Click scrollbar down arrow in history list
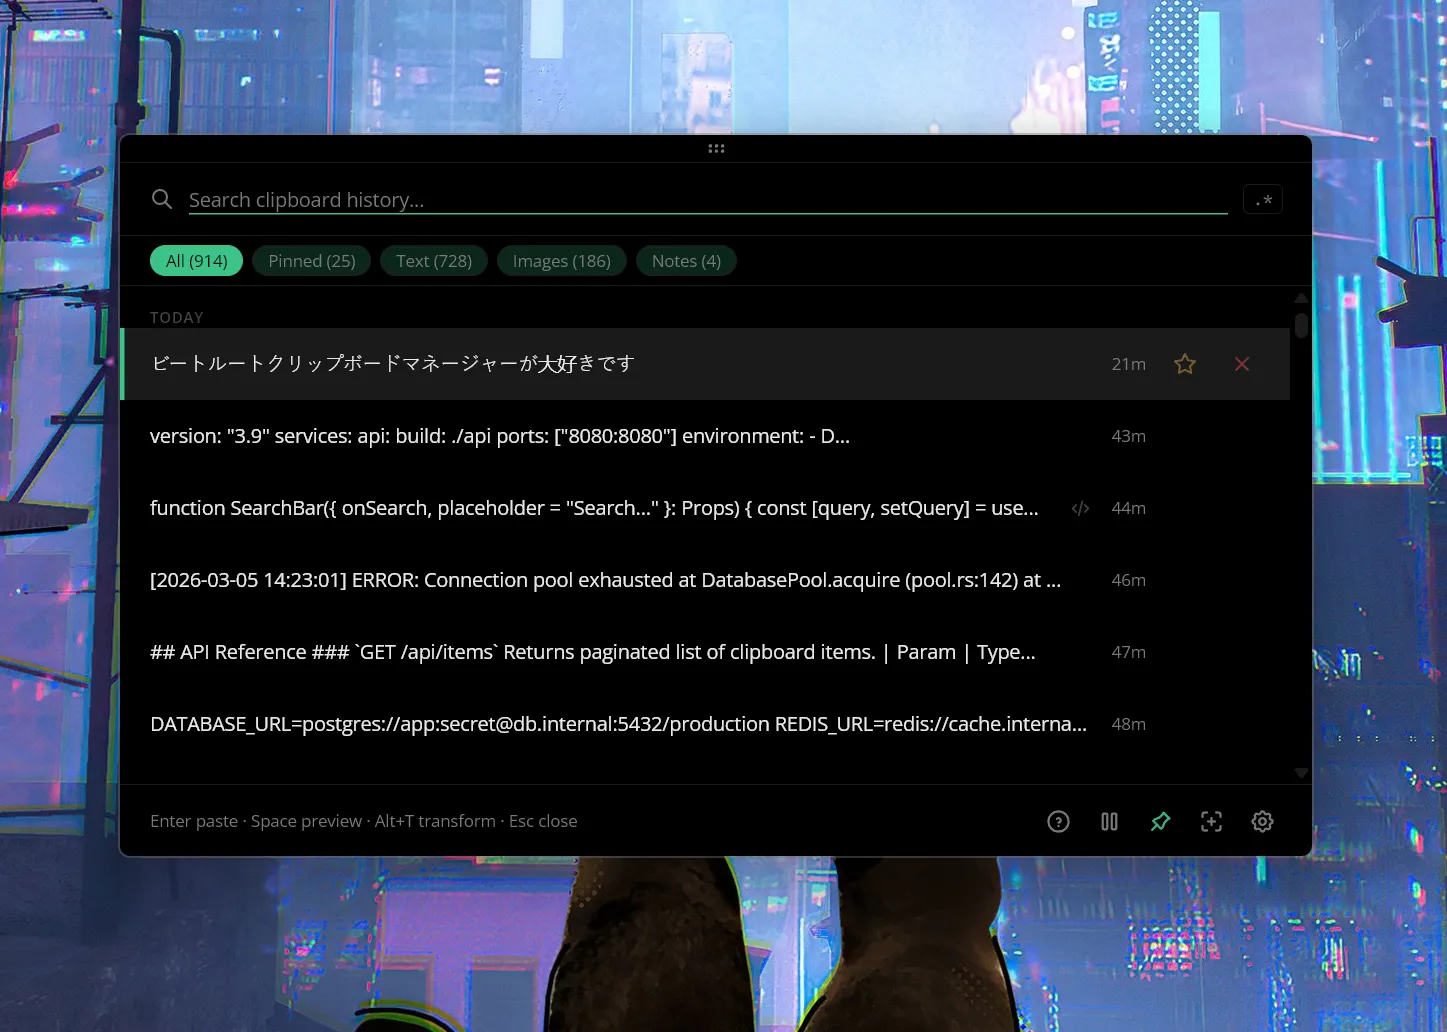 (1301, 772)
